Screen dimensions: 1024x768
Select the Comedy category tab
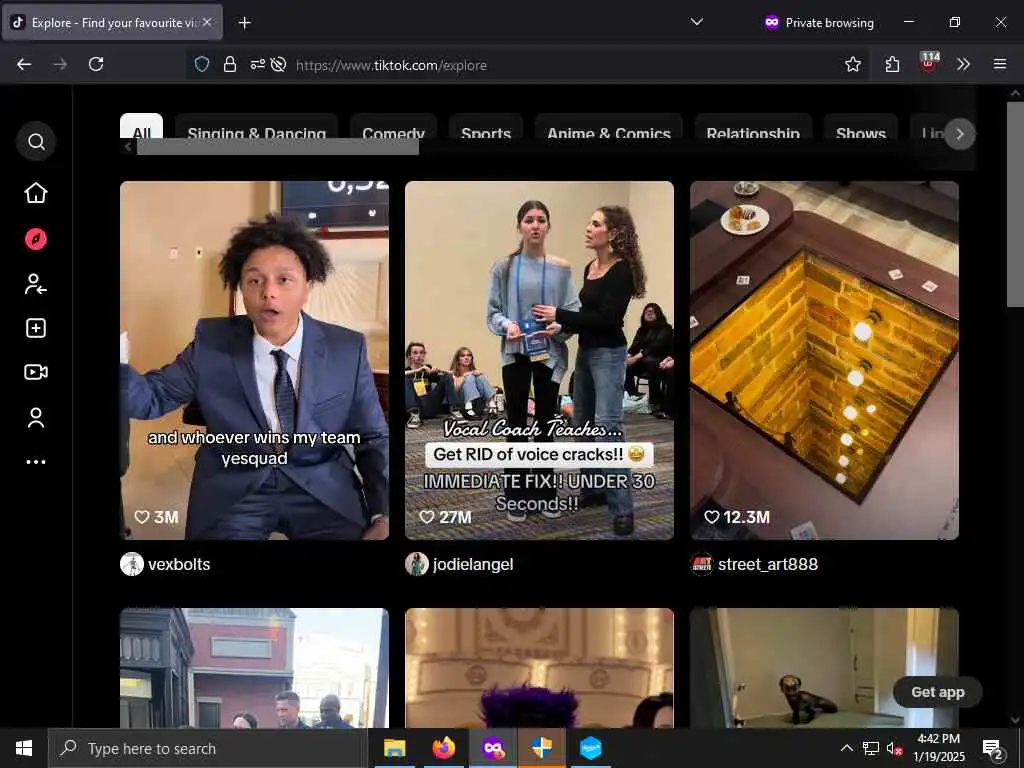click(393, 127)
